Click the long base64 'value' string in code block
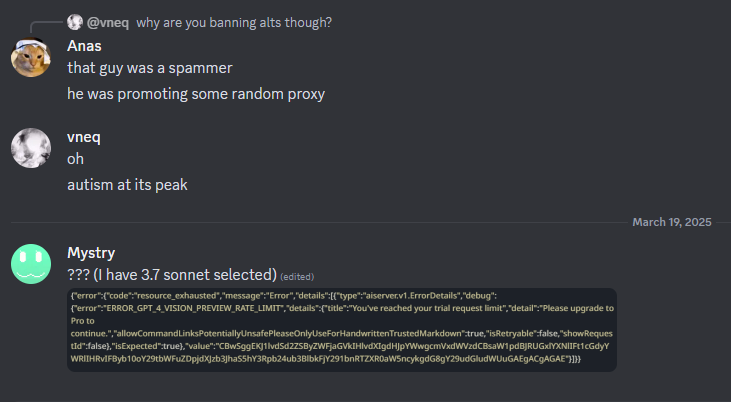Image resolution: width=731 pixels, height=402 pixels. tap(340, 352)
